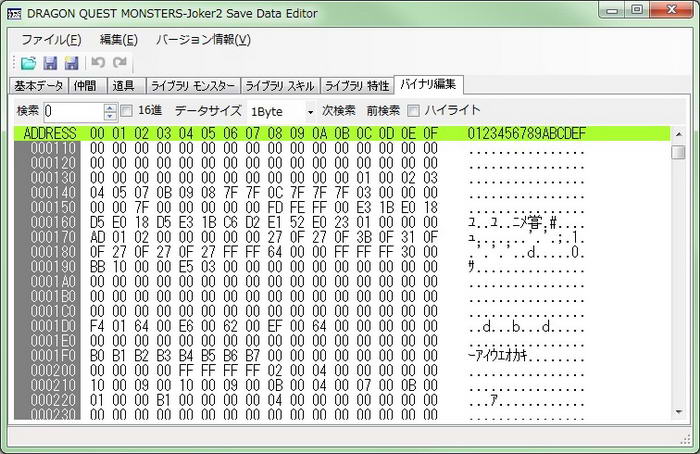Open the ファイル(F) menu
Image resolution: width=700 pixels, height=454 pixels.
click(x=51, y=40)
